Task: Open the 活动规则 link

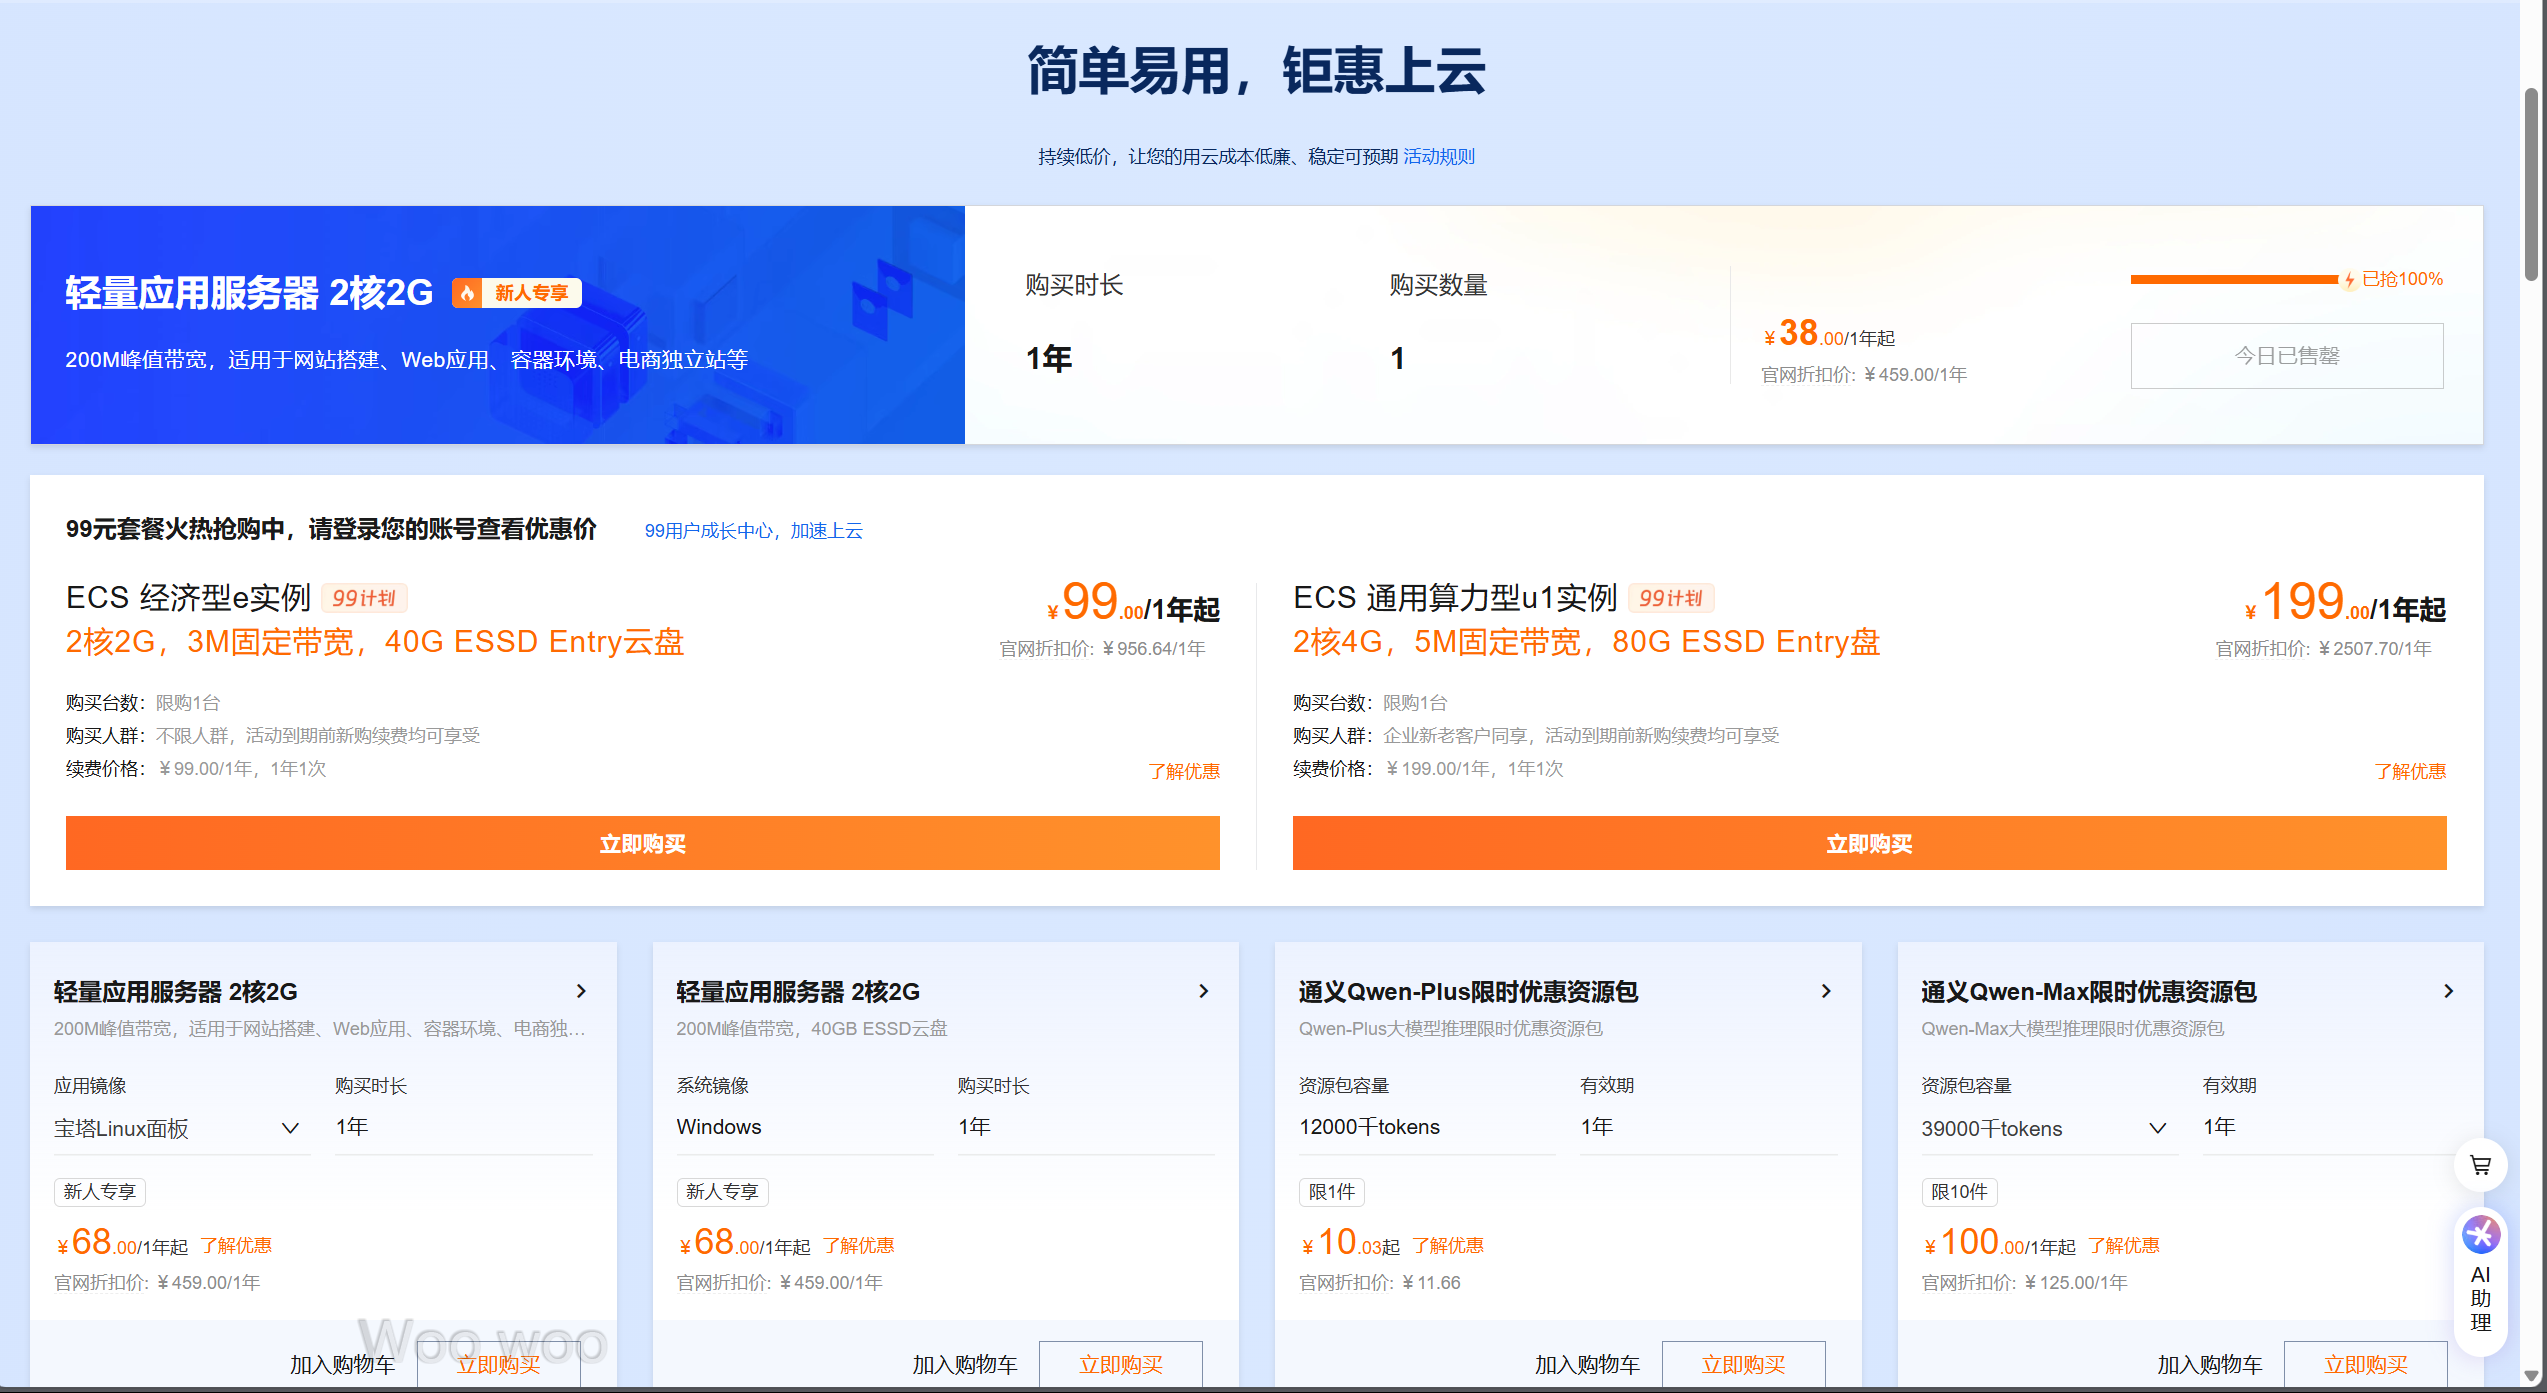Action: 1439,156
